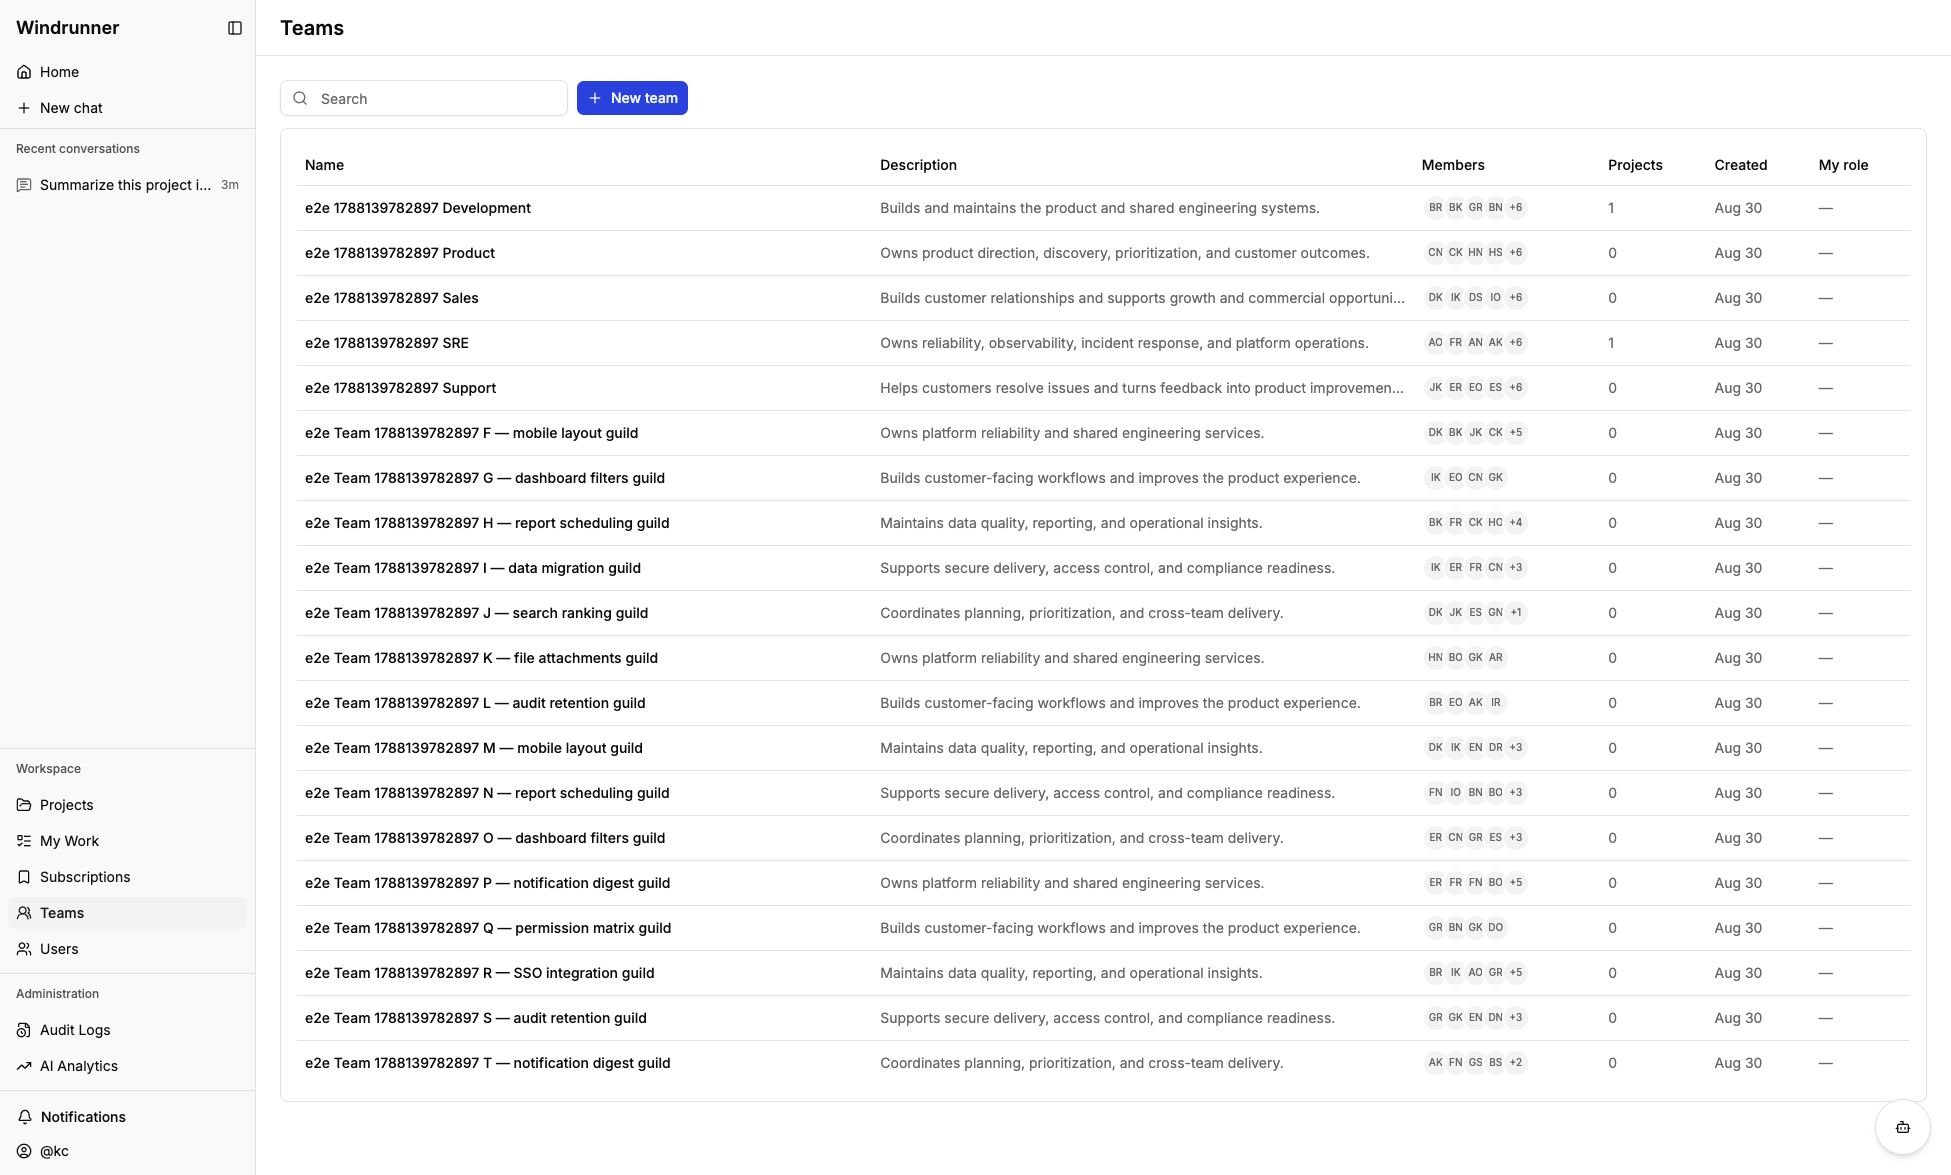Screen dimensions: 1951x1175
Task: Click the plus icon beside New chat
Action: click(24, 108)
